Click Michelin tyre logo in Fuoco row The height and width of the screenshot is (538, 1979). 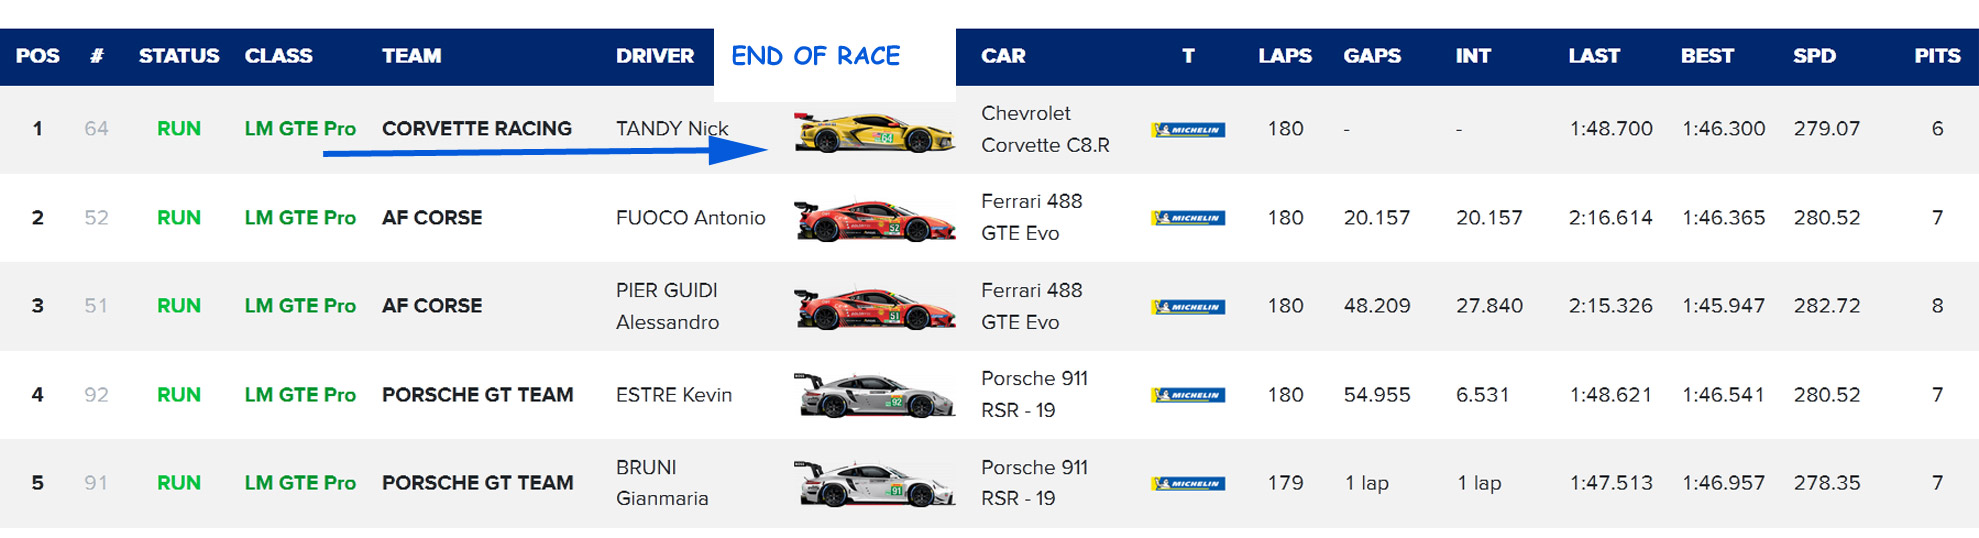[x=1188, y=218]
